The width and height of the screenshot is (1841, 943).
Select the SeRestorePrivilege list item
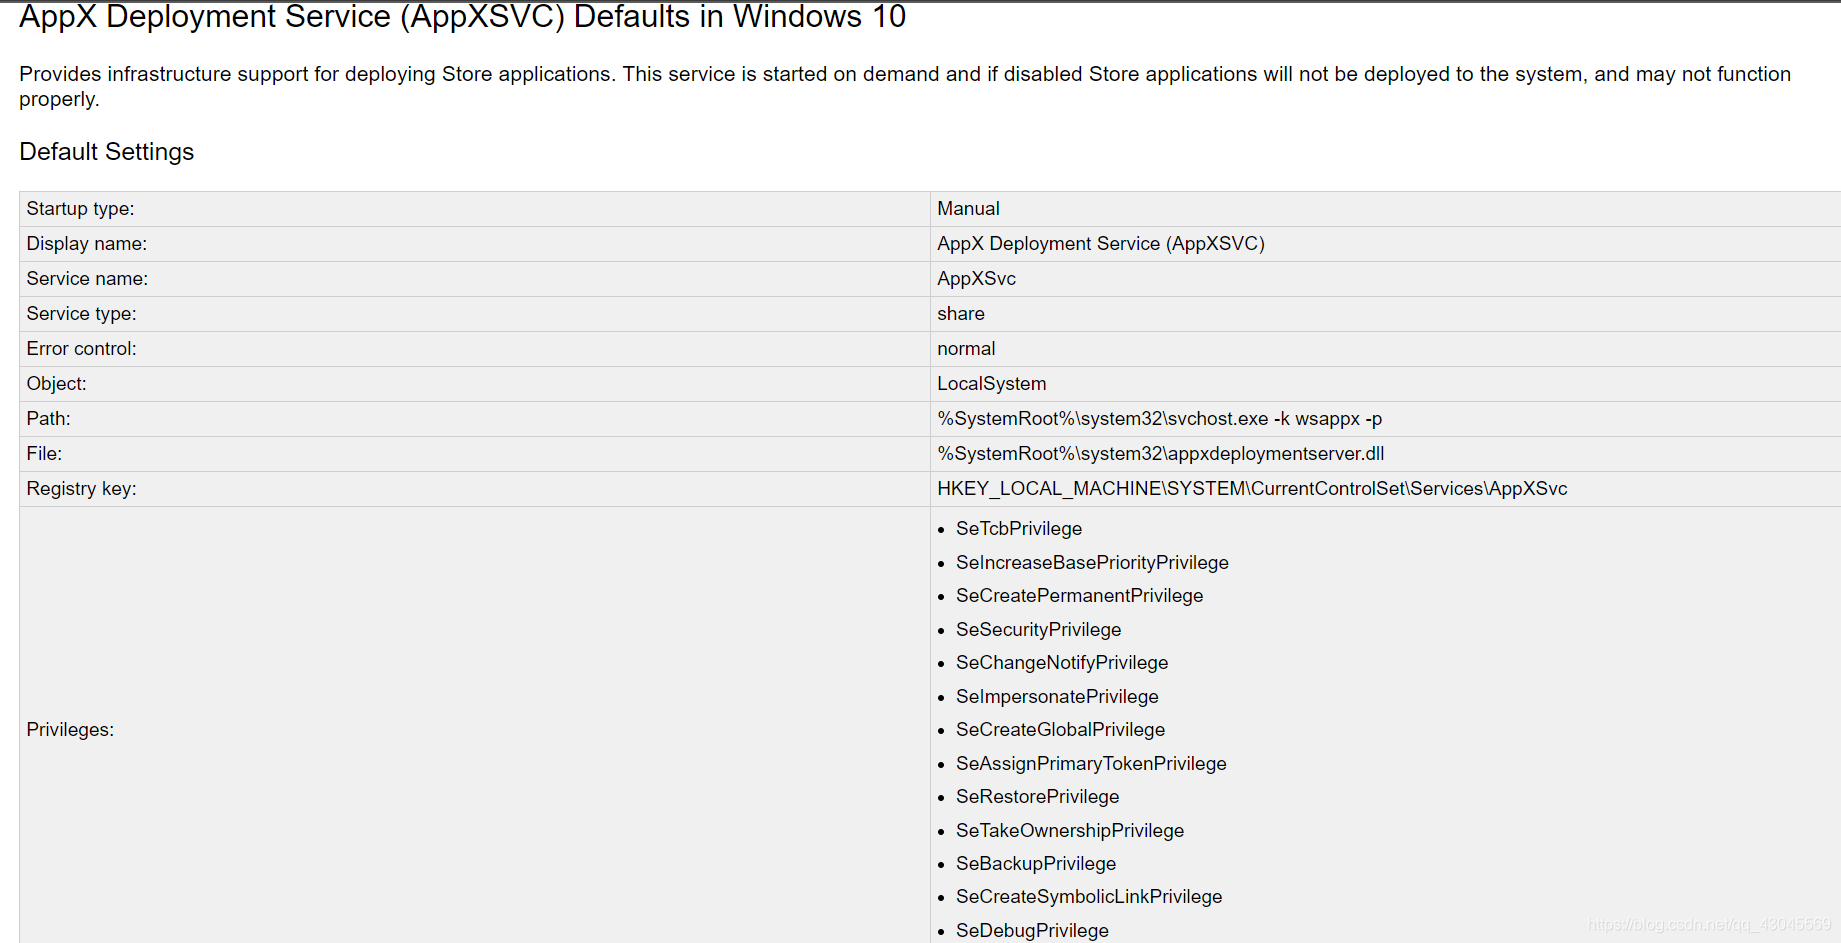pyautogui.click(x=1038, y=797)
